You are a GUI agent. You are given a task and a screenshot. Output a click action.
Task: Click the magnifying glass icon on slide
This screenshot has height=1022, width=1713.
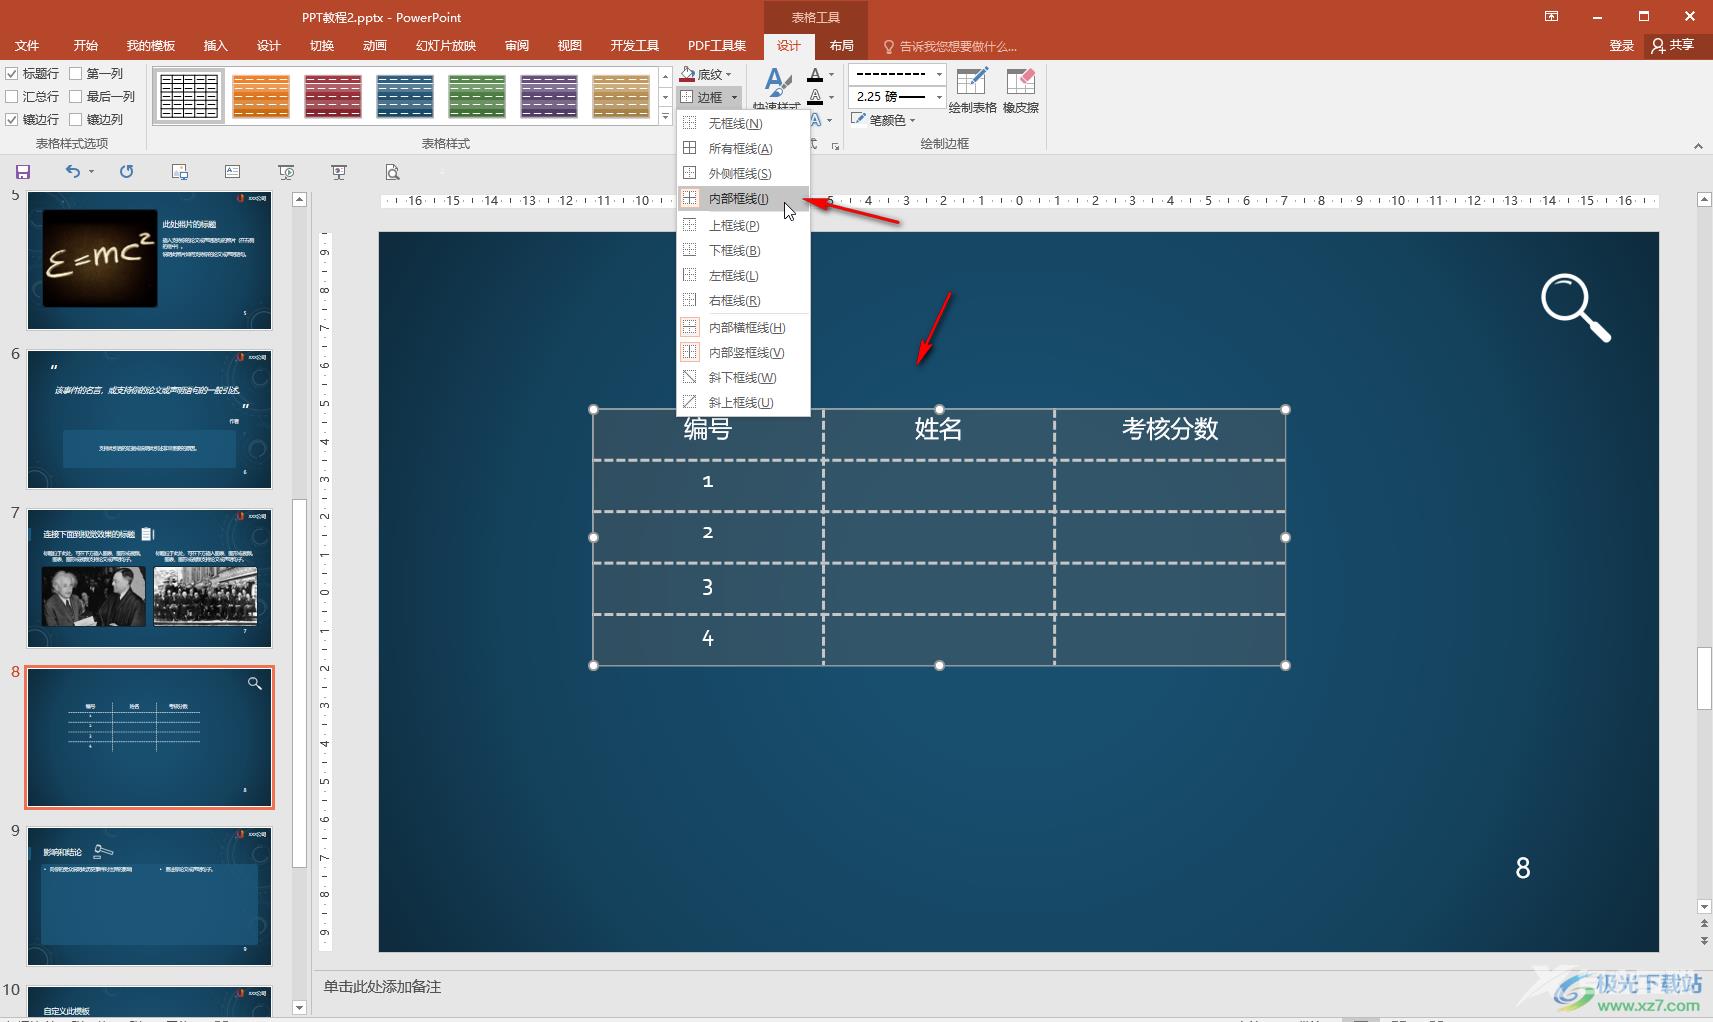tap(1575, 308)
